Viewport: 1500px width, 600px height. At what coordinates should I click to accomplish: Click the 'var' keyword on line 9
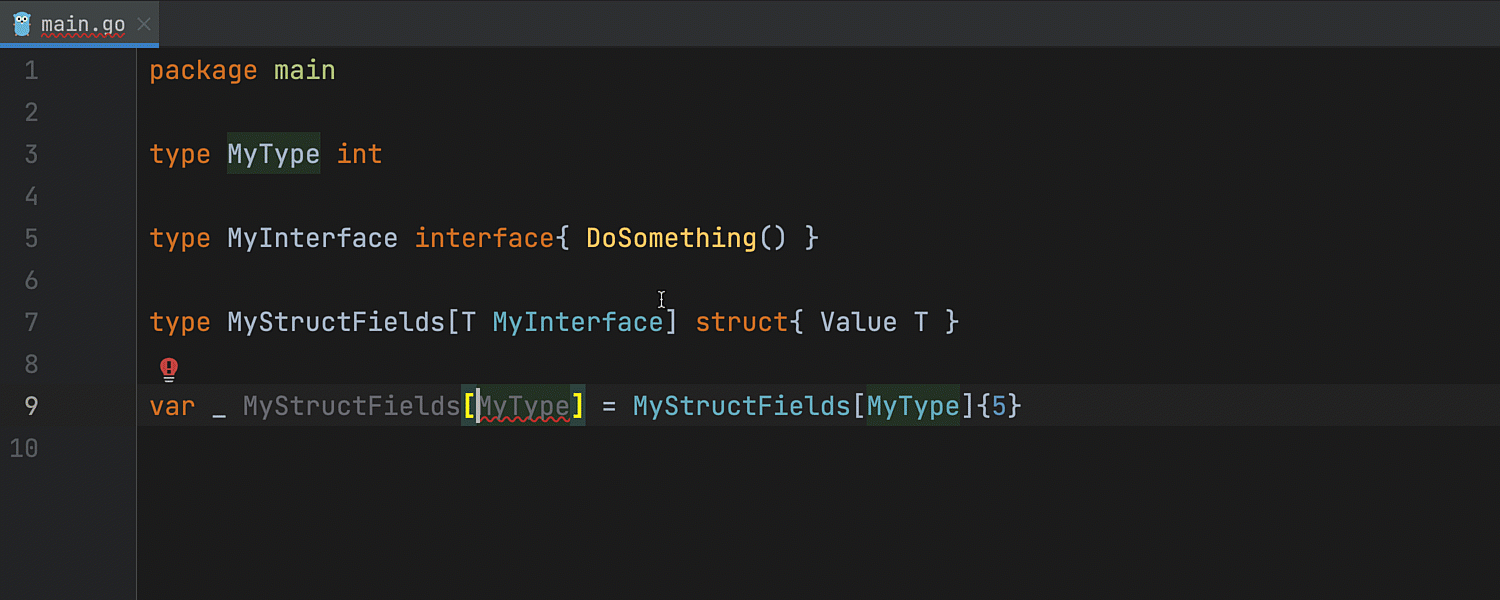[x=173, y=406]
